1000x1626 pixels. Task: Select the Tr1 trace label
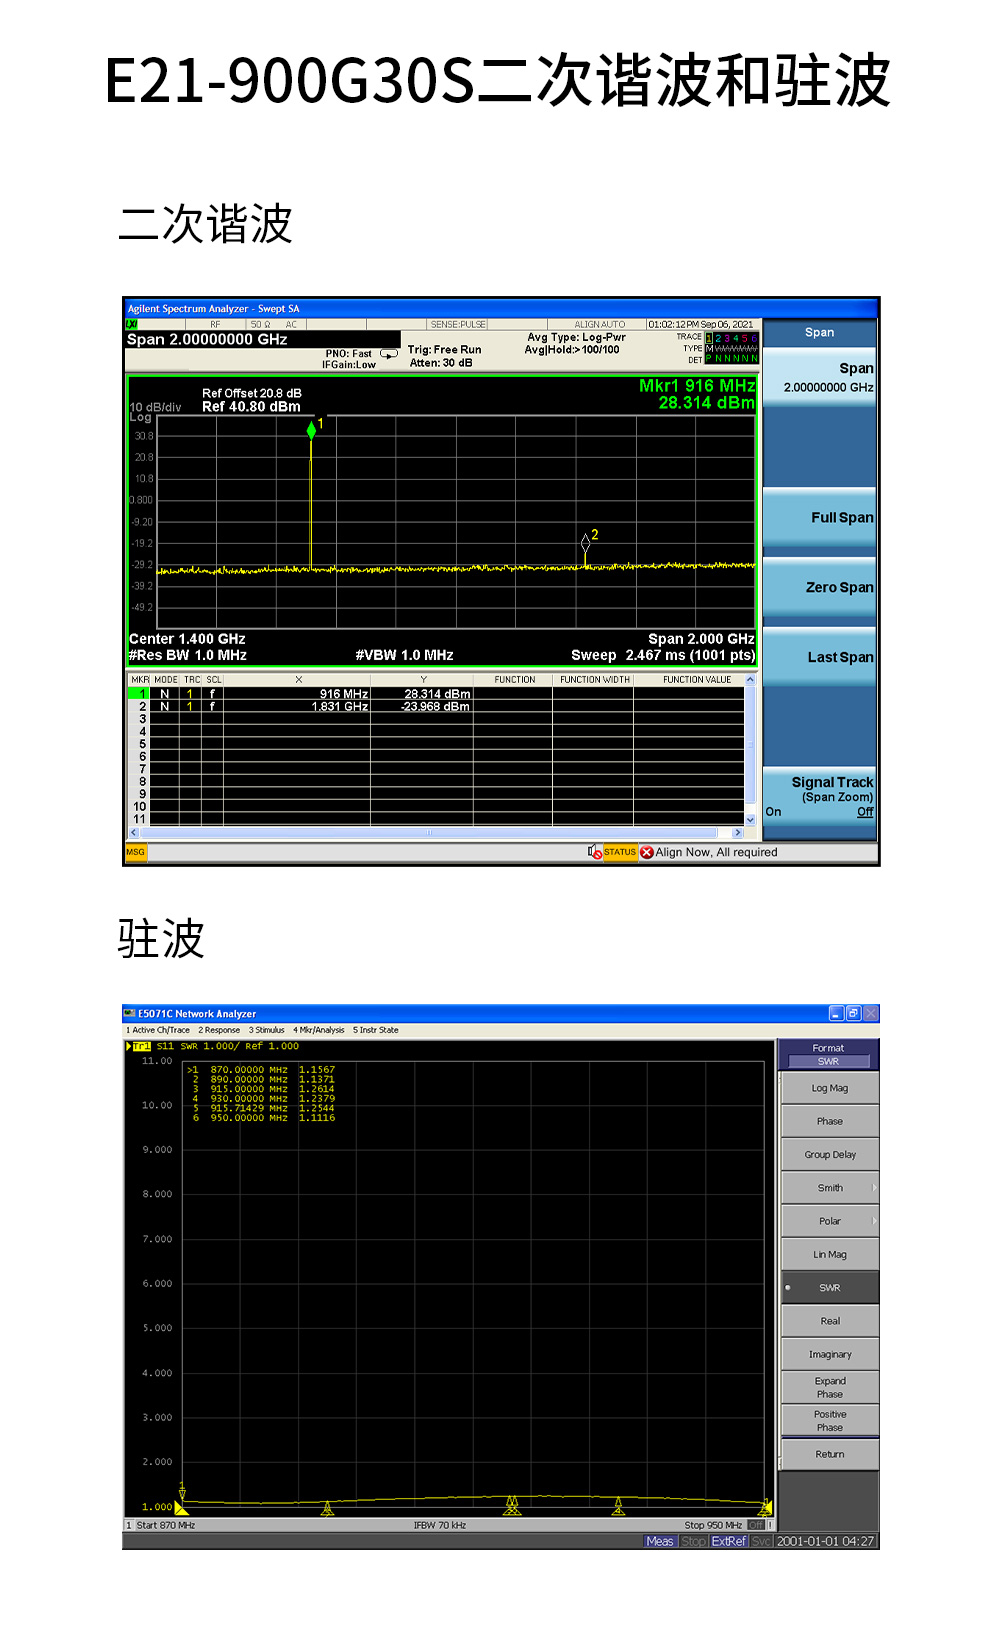141,1046
